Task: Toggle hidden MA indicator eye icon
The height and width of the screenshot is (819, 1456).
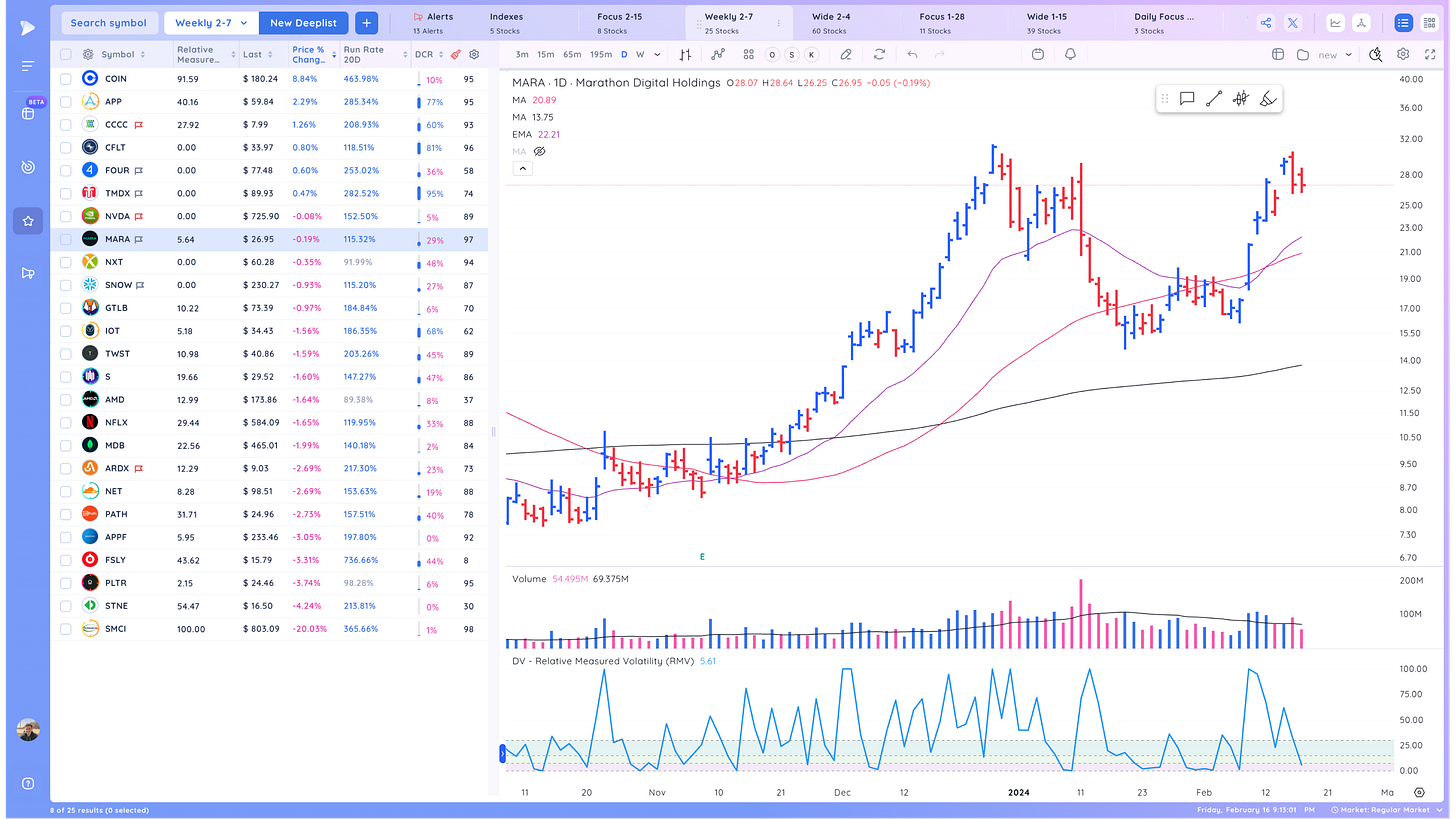Action: click(x=539, y=151)
